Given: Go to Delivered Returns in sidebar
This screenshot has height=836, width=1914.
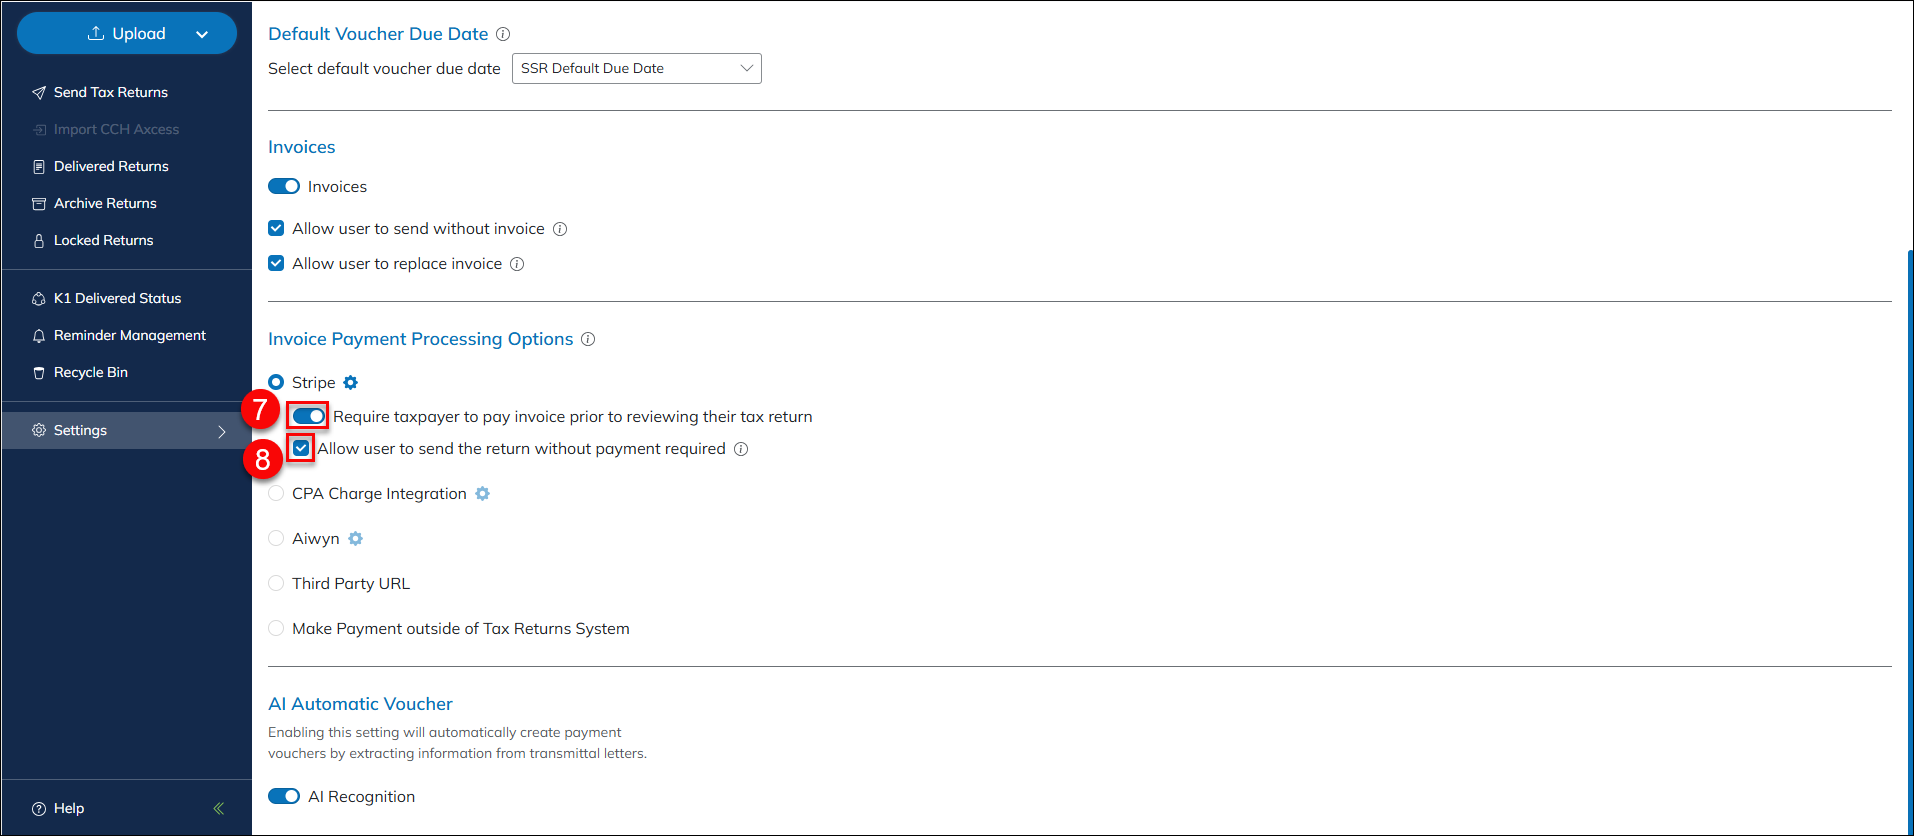Looking at the screenshot, I should point(111,166).
